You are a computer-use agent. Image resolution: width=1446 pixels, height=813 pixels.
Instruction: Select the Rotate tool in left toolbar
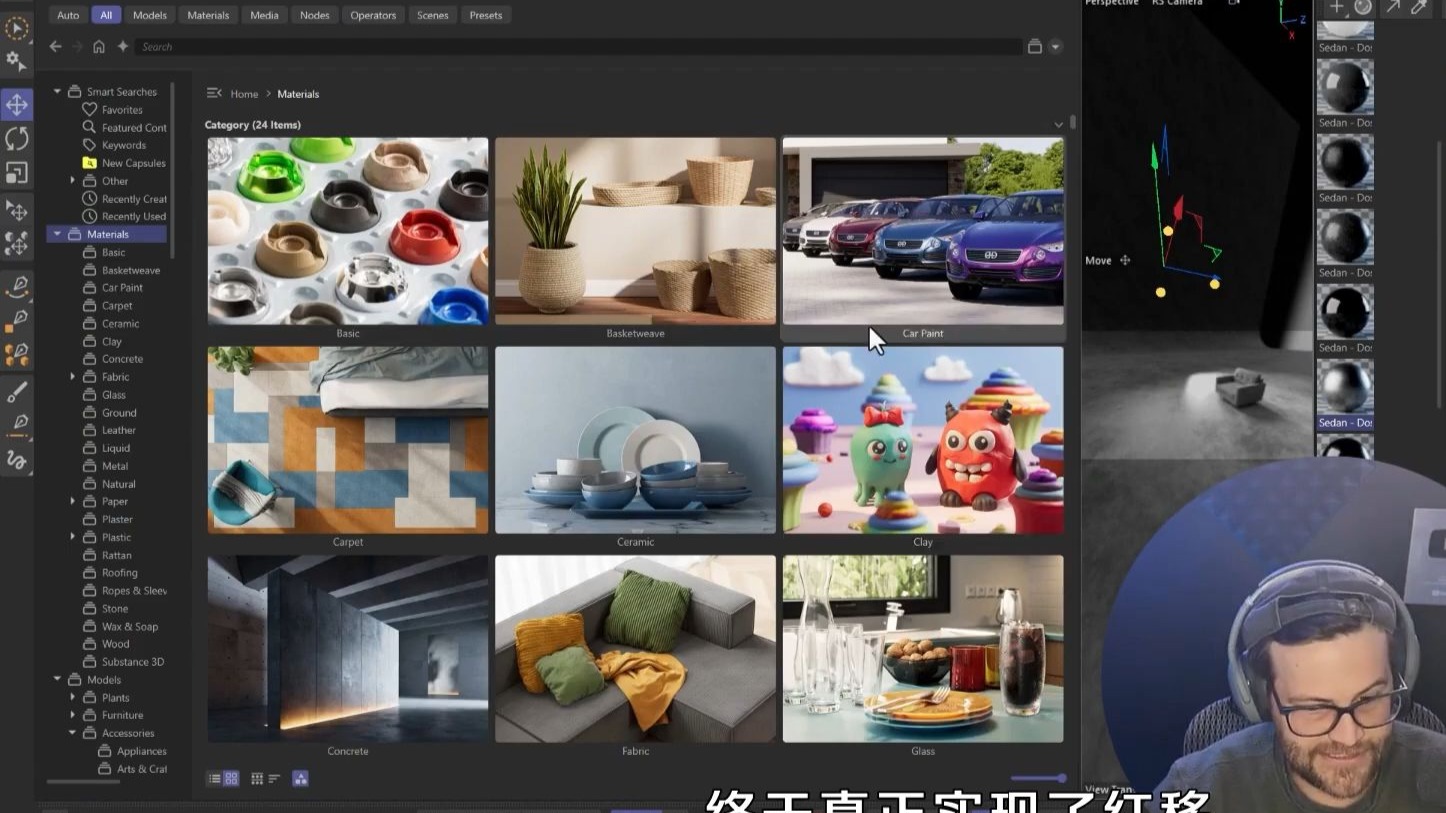point(16,138)
